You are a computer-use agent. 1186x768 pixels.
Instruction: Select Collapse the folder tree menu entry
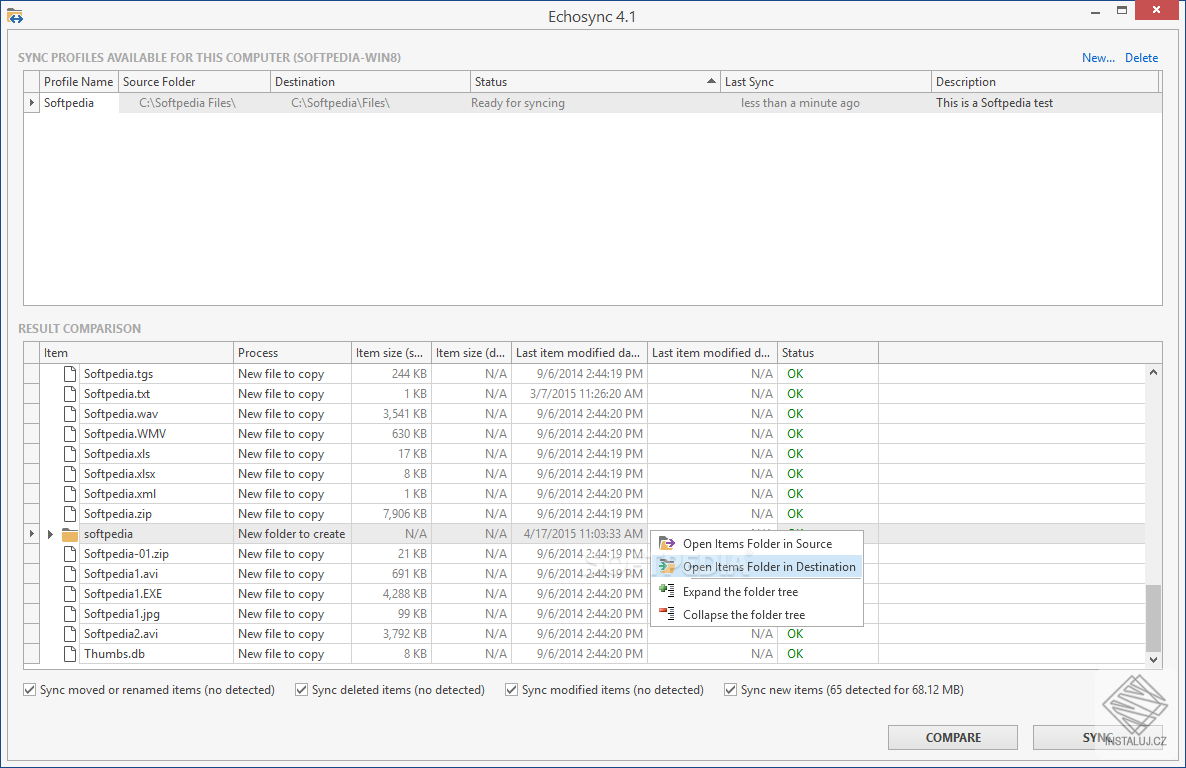tap(756, 614)
